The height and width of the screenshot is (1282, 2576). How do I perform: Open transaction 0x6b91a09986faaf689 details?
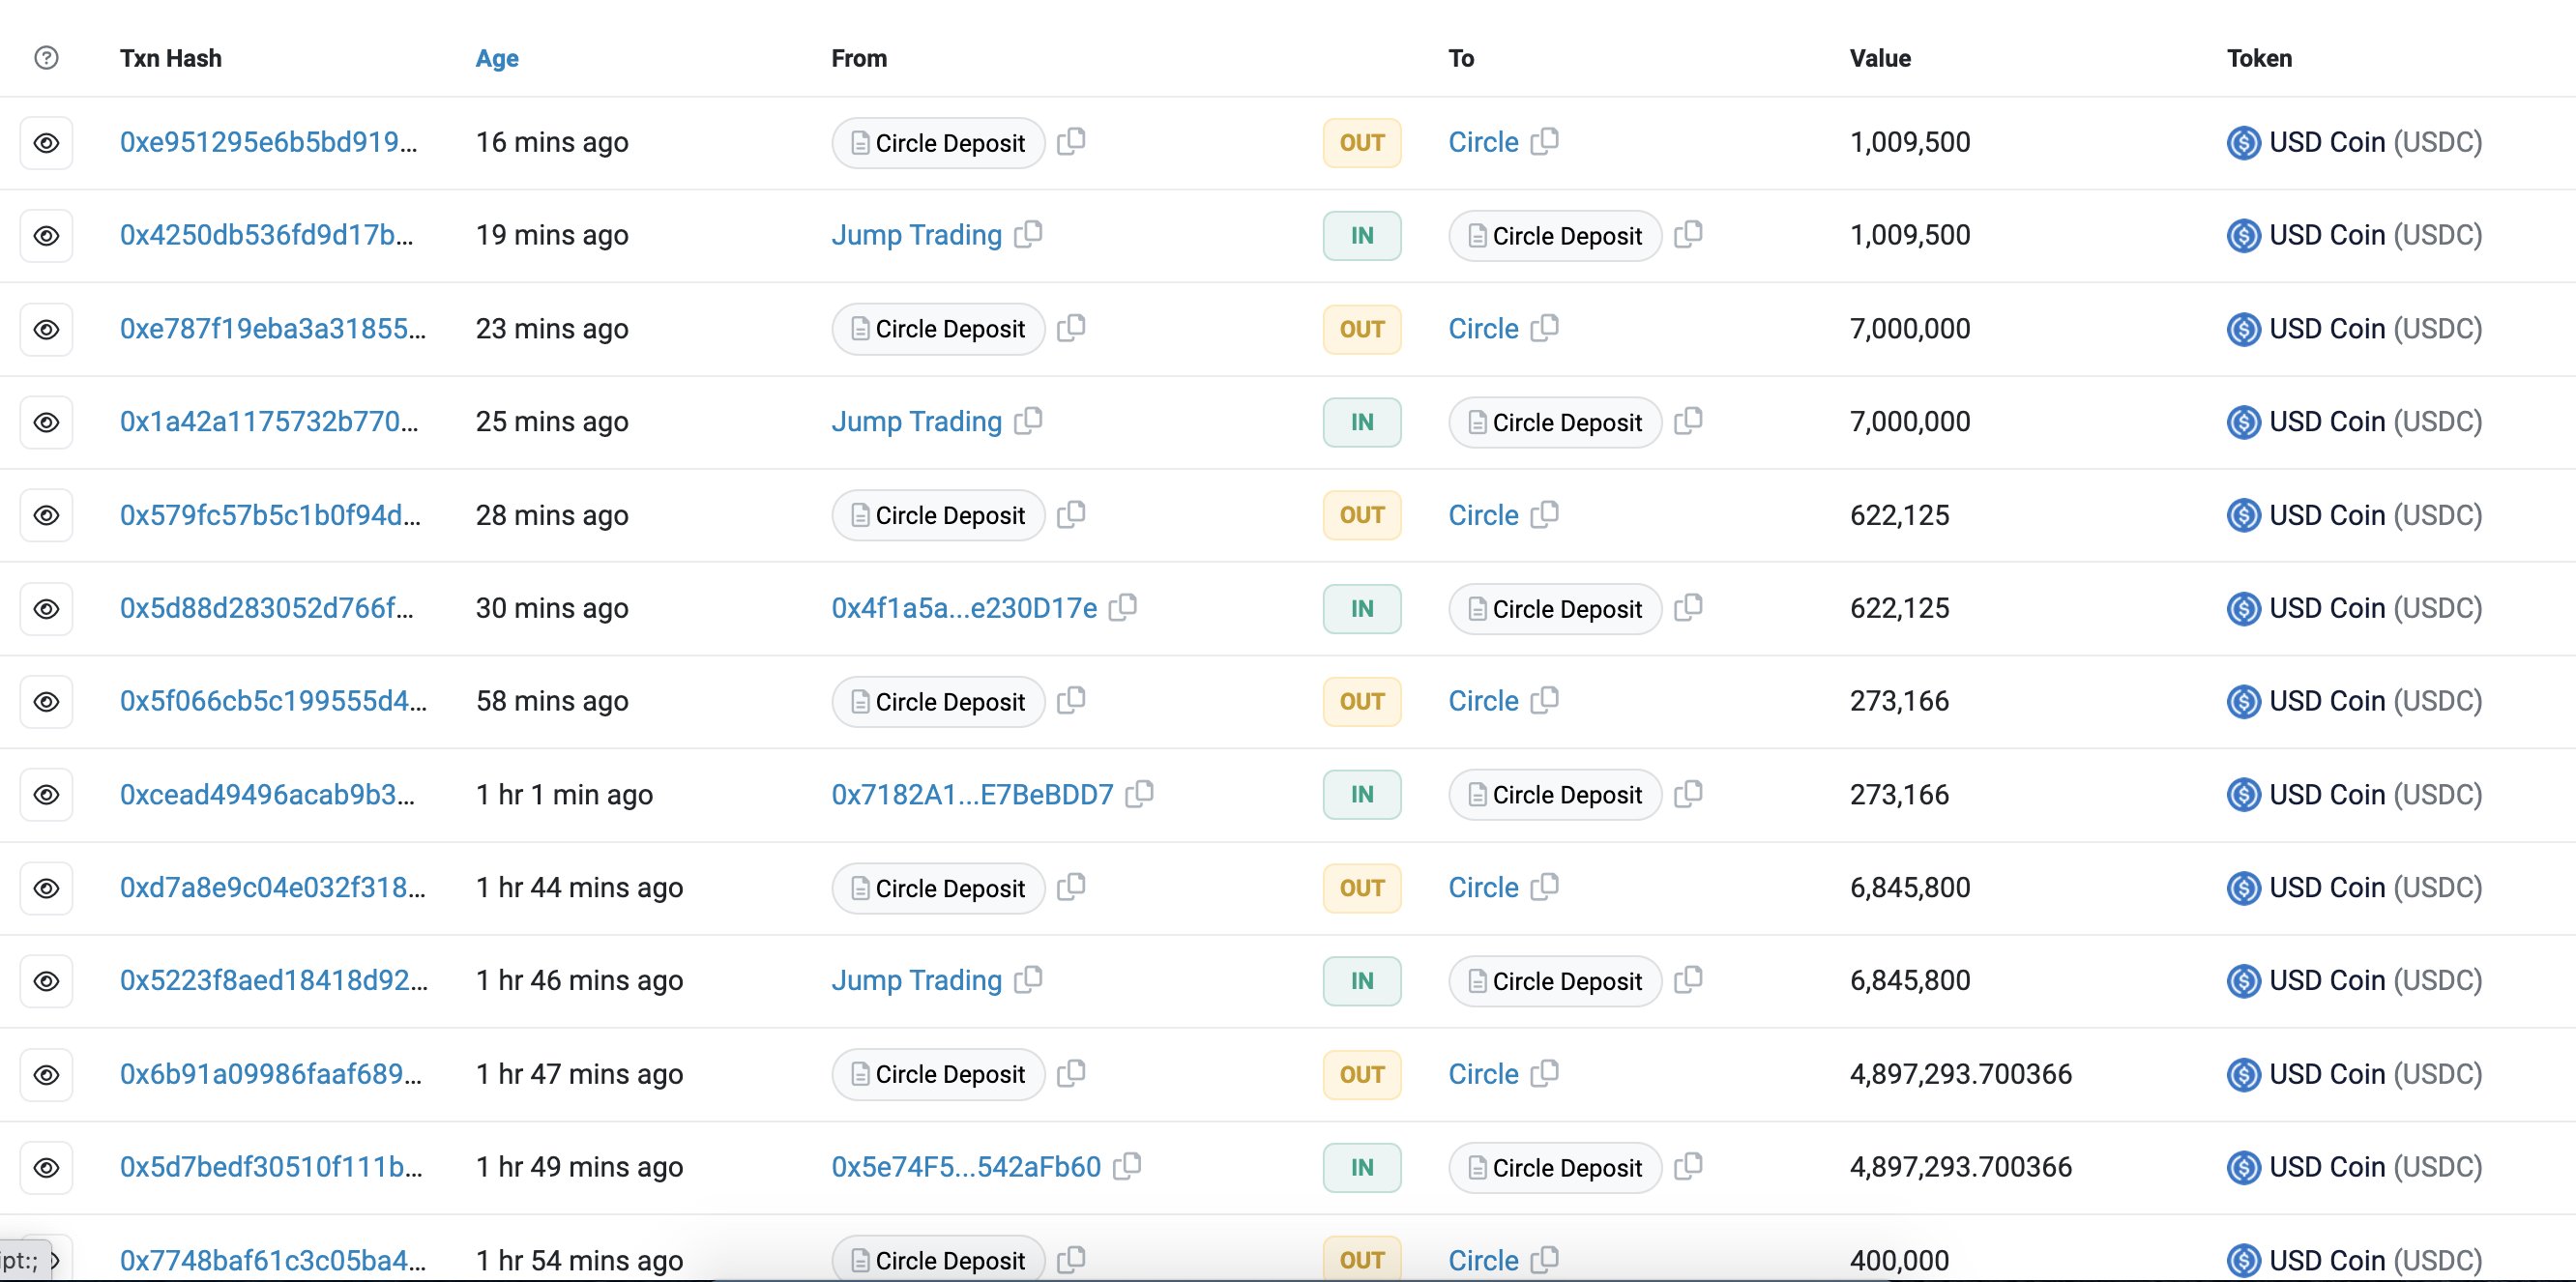pos(270,1074)
